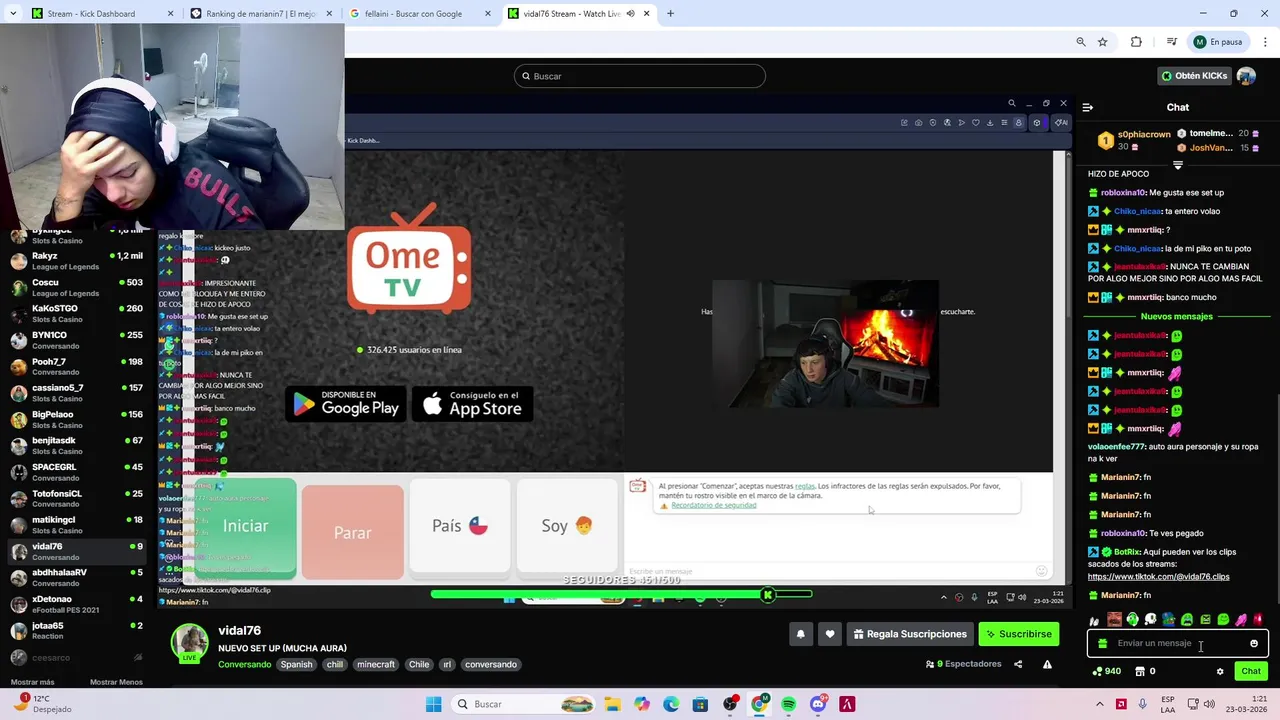Open KaKoSTGO channel in the sidebar

(x=76, y=313)
